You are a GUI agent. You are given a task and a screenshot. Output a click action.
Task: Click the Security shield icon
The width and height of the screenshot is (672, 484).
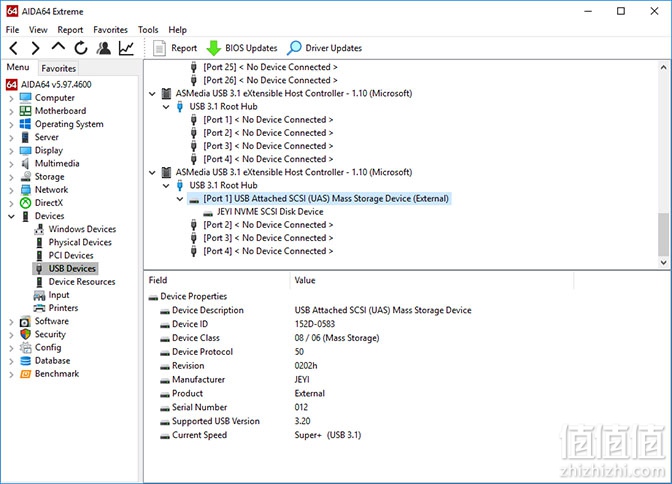point(26,334)
